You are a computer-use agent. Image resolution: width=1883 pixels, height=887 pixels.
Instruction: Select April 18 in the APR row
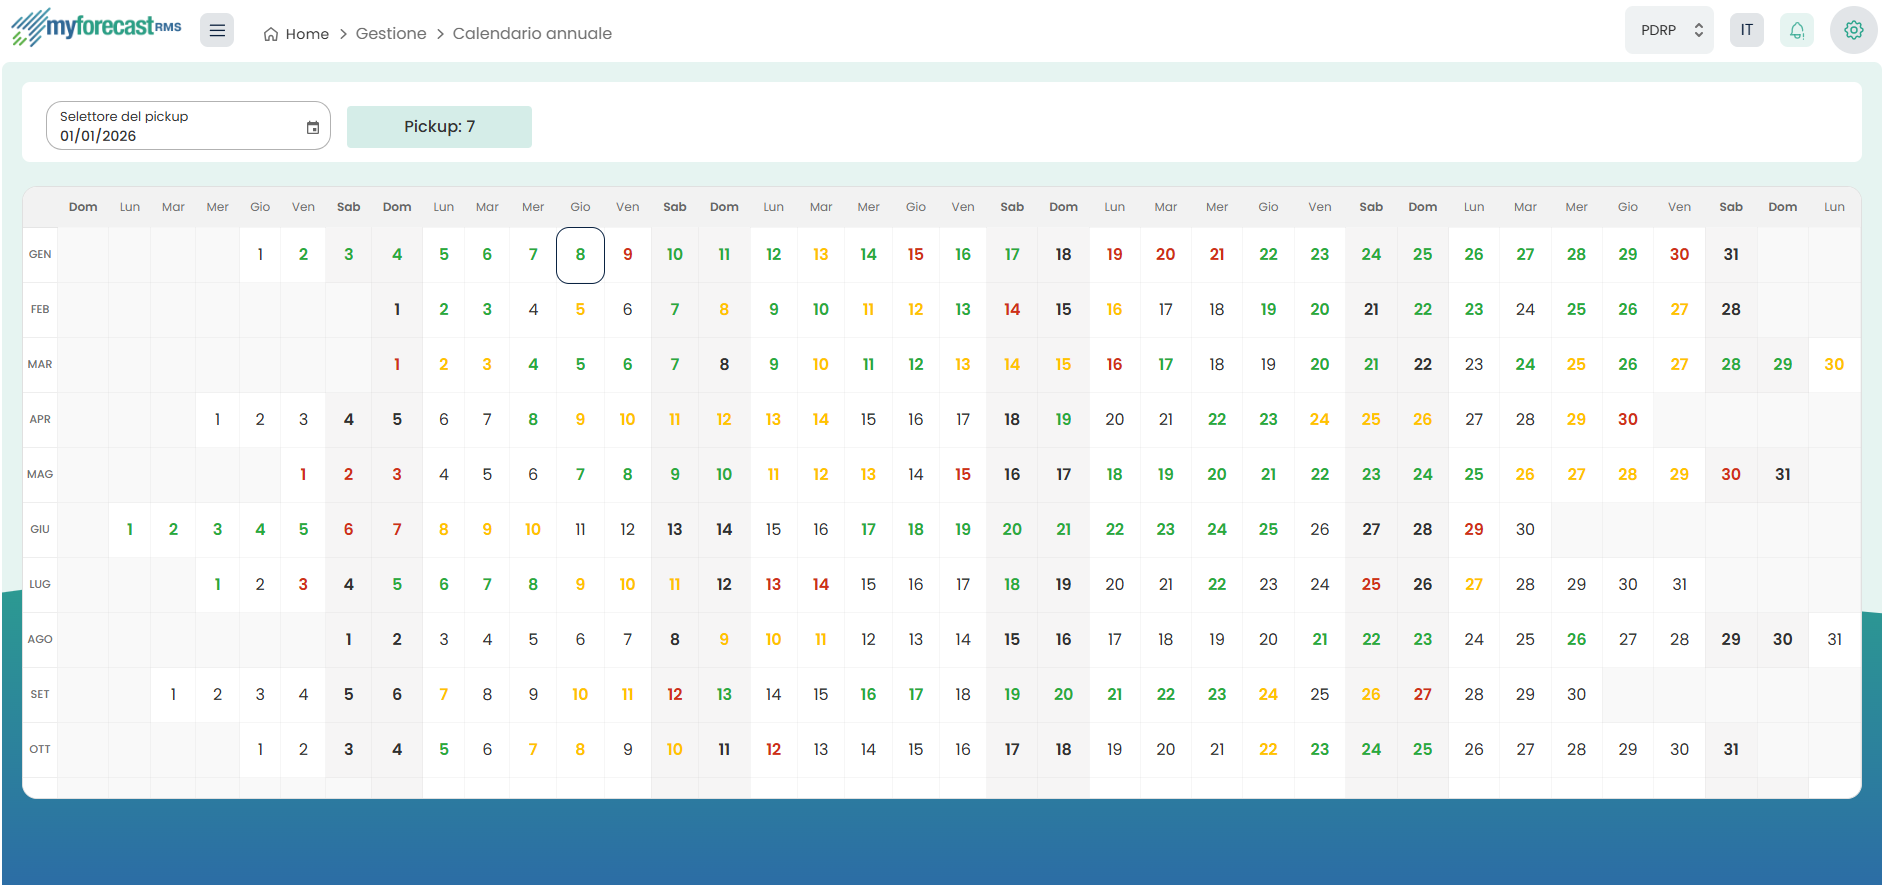pyautogui.click(x=1012, y=420)
